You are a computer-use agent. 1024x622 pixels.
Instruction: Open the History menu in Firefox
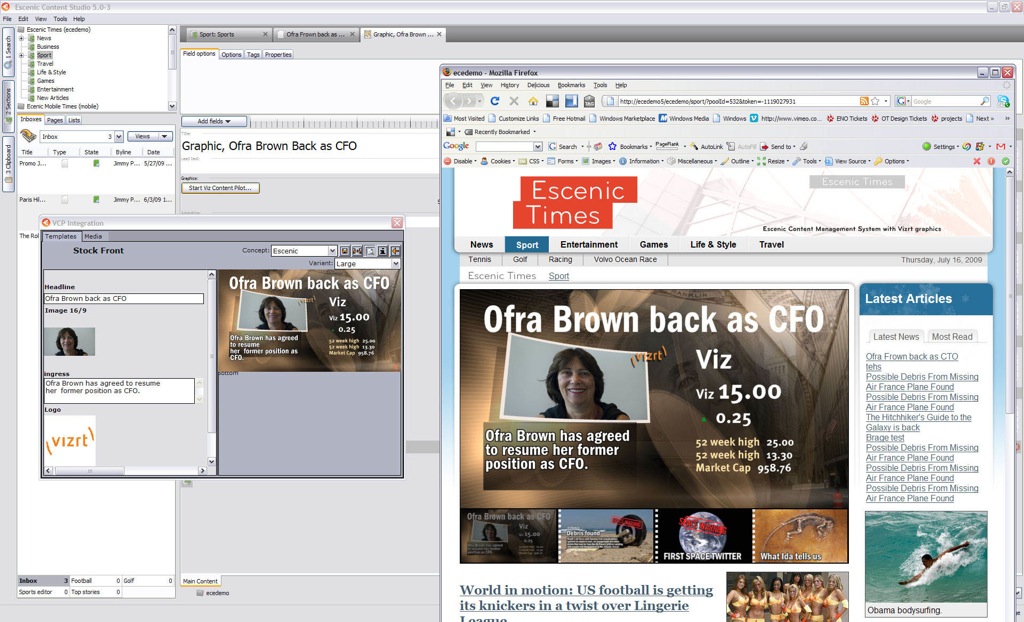point(509,85)
